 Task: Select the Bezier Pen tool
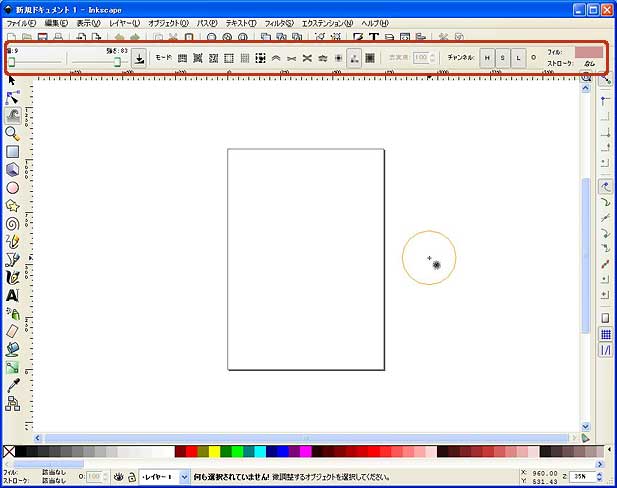[x=13, y=259]
